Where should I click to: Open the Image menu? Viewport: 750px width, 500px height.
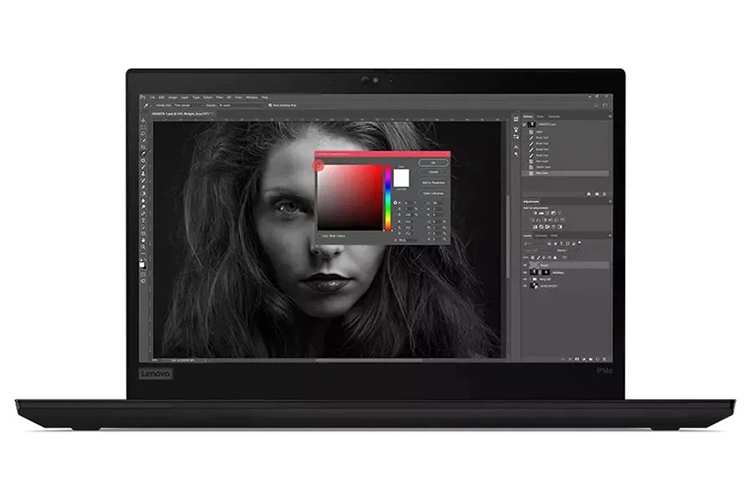coord(173,98)
